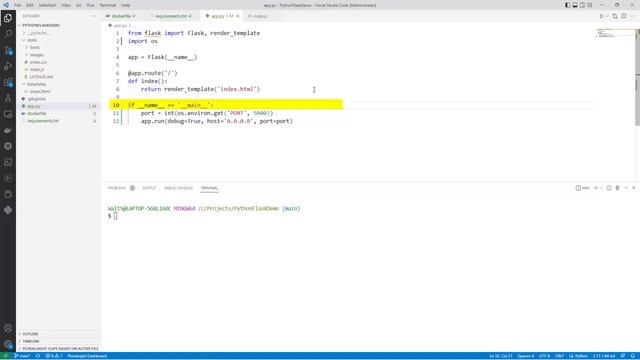Expand the TIMELINE section

30,341
